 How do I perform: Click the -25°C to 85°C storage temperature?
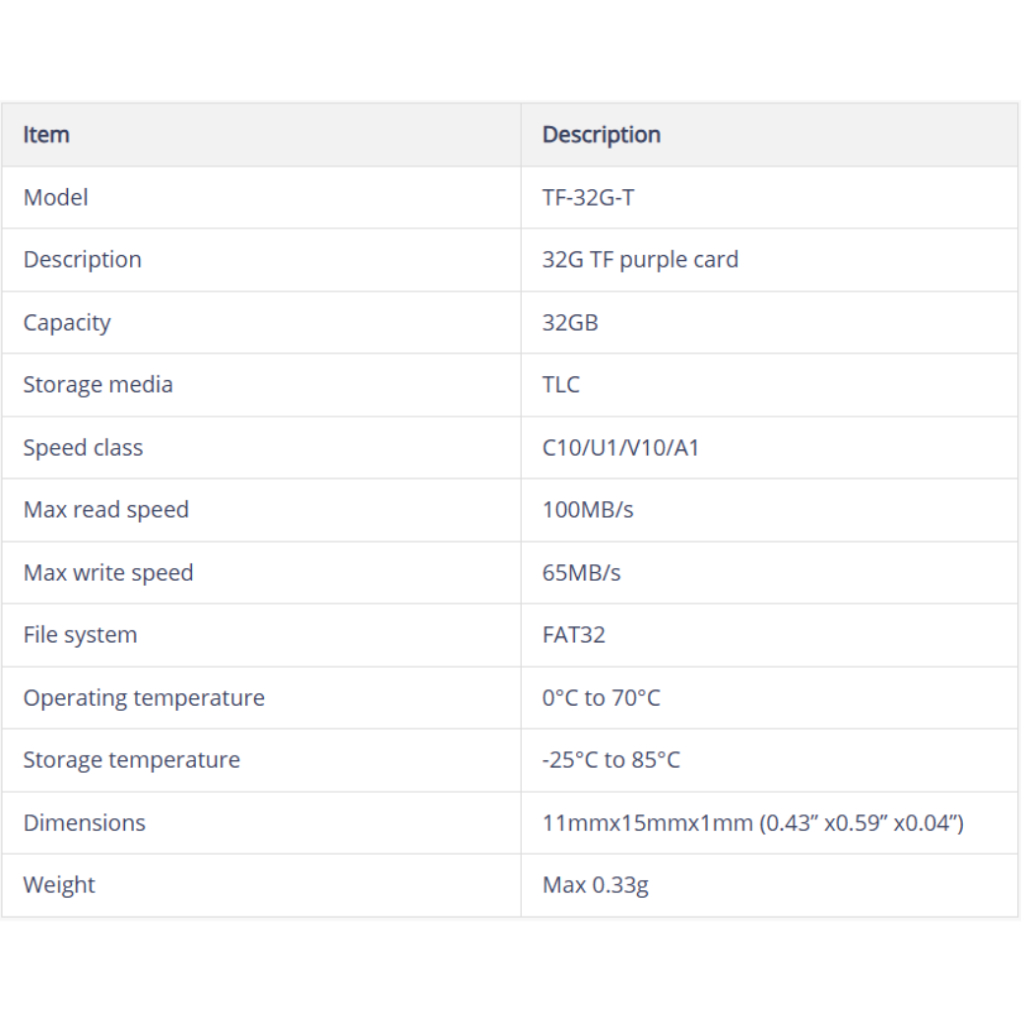click(611, 760)
